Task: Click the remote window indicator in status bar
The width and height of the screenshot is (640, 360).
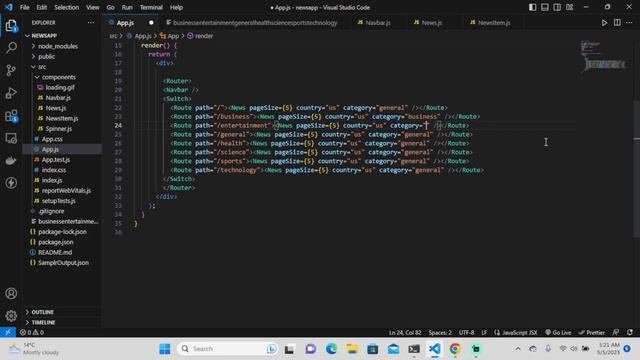Action: [x=8, y=332]
